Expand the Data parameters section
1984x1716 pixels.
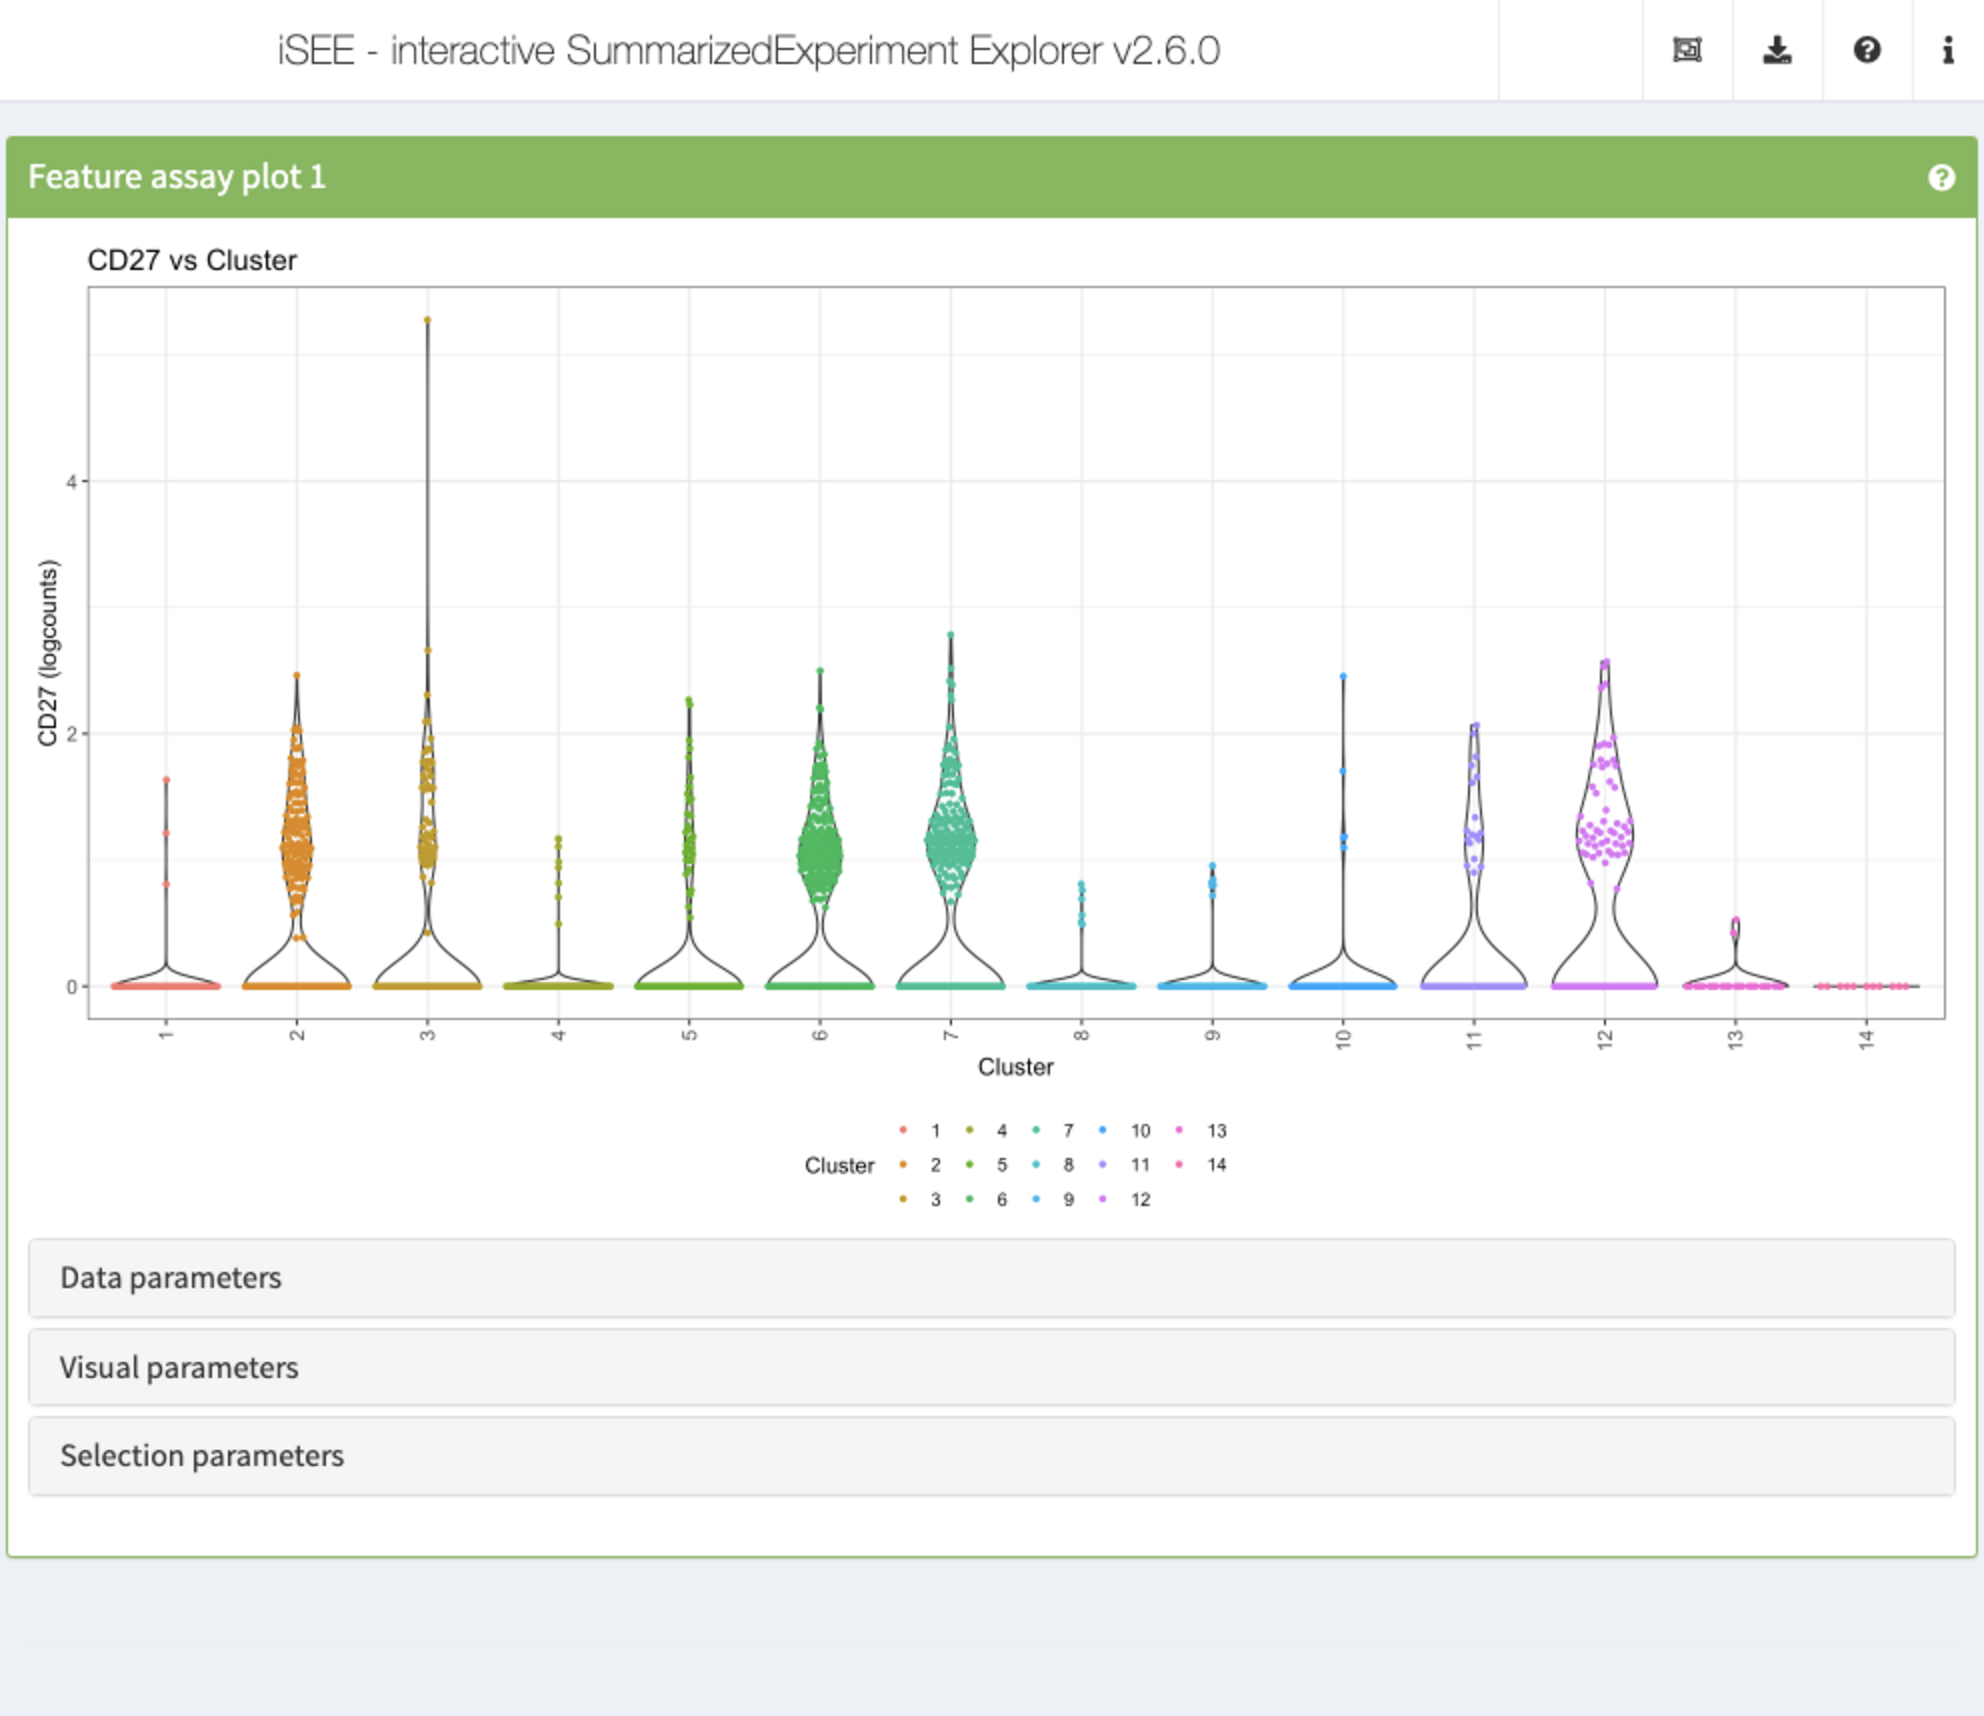[x=992, y=1278]
